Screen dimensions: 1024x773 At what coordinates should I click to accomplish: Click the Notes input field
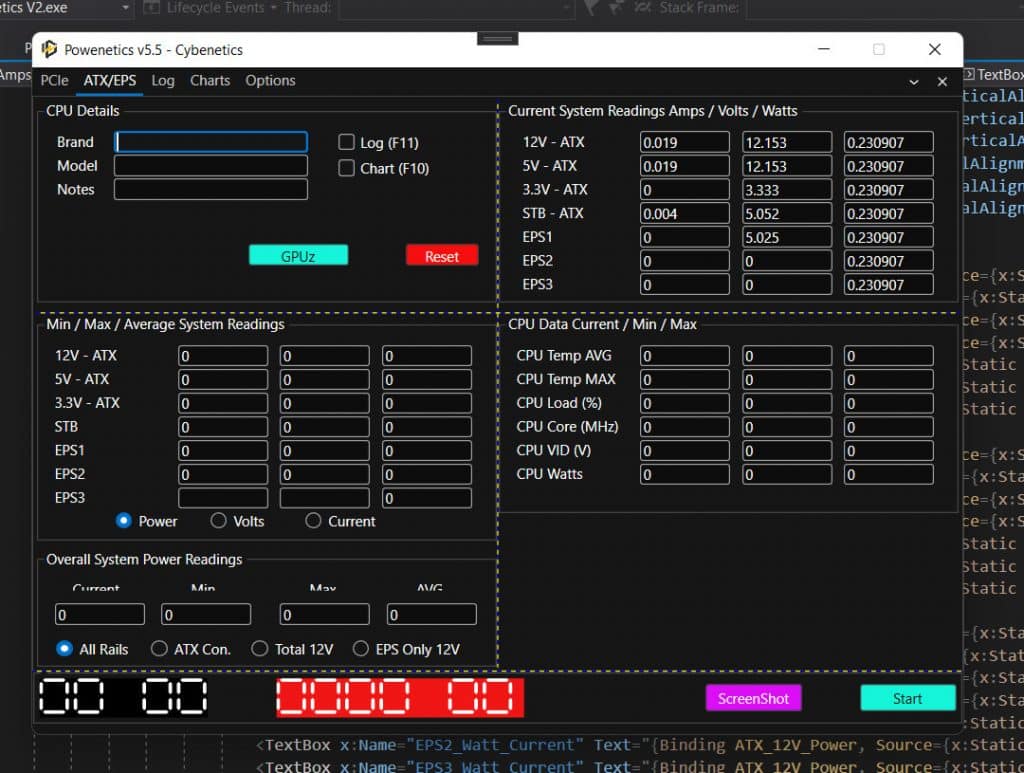point(211,189)
